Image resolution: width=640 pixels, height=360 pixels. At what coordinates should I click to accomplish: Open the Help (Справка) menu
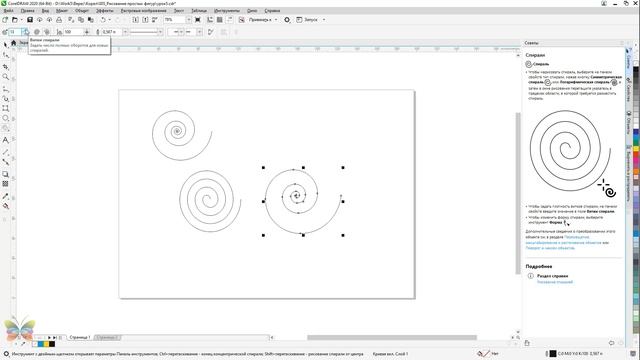pyautogui.click(x=272, y=11)
